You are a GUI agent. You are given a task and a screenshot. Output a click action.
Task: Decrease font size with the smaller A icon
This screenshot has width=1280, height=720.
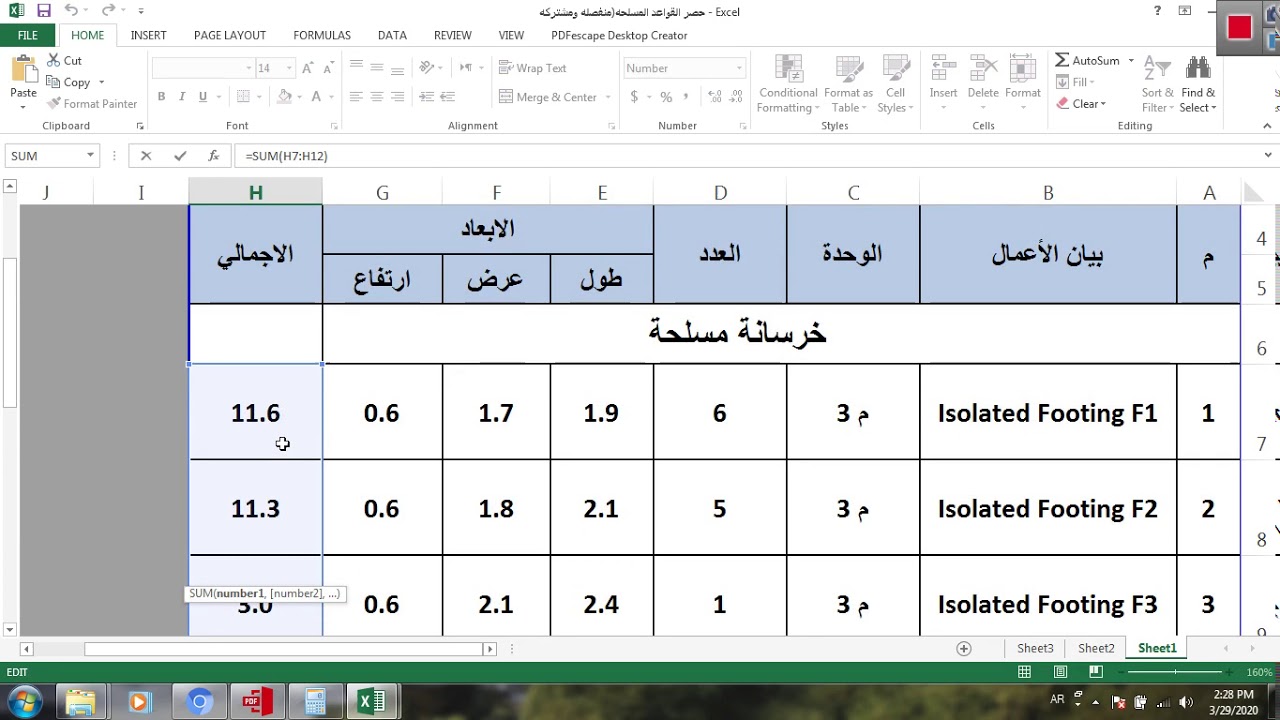(x=329, y=68)
